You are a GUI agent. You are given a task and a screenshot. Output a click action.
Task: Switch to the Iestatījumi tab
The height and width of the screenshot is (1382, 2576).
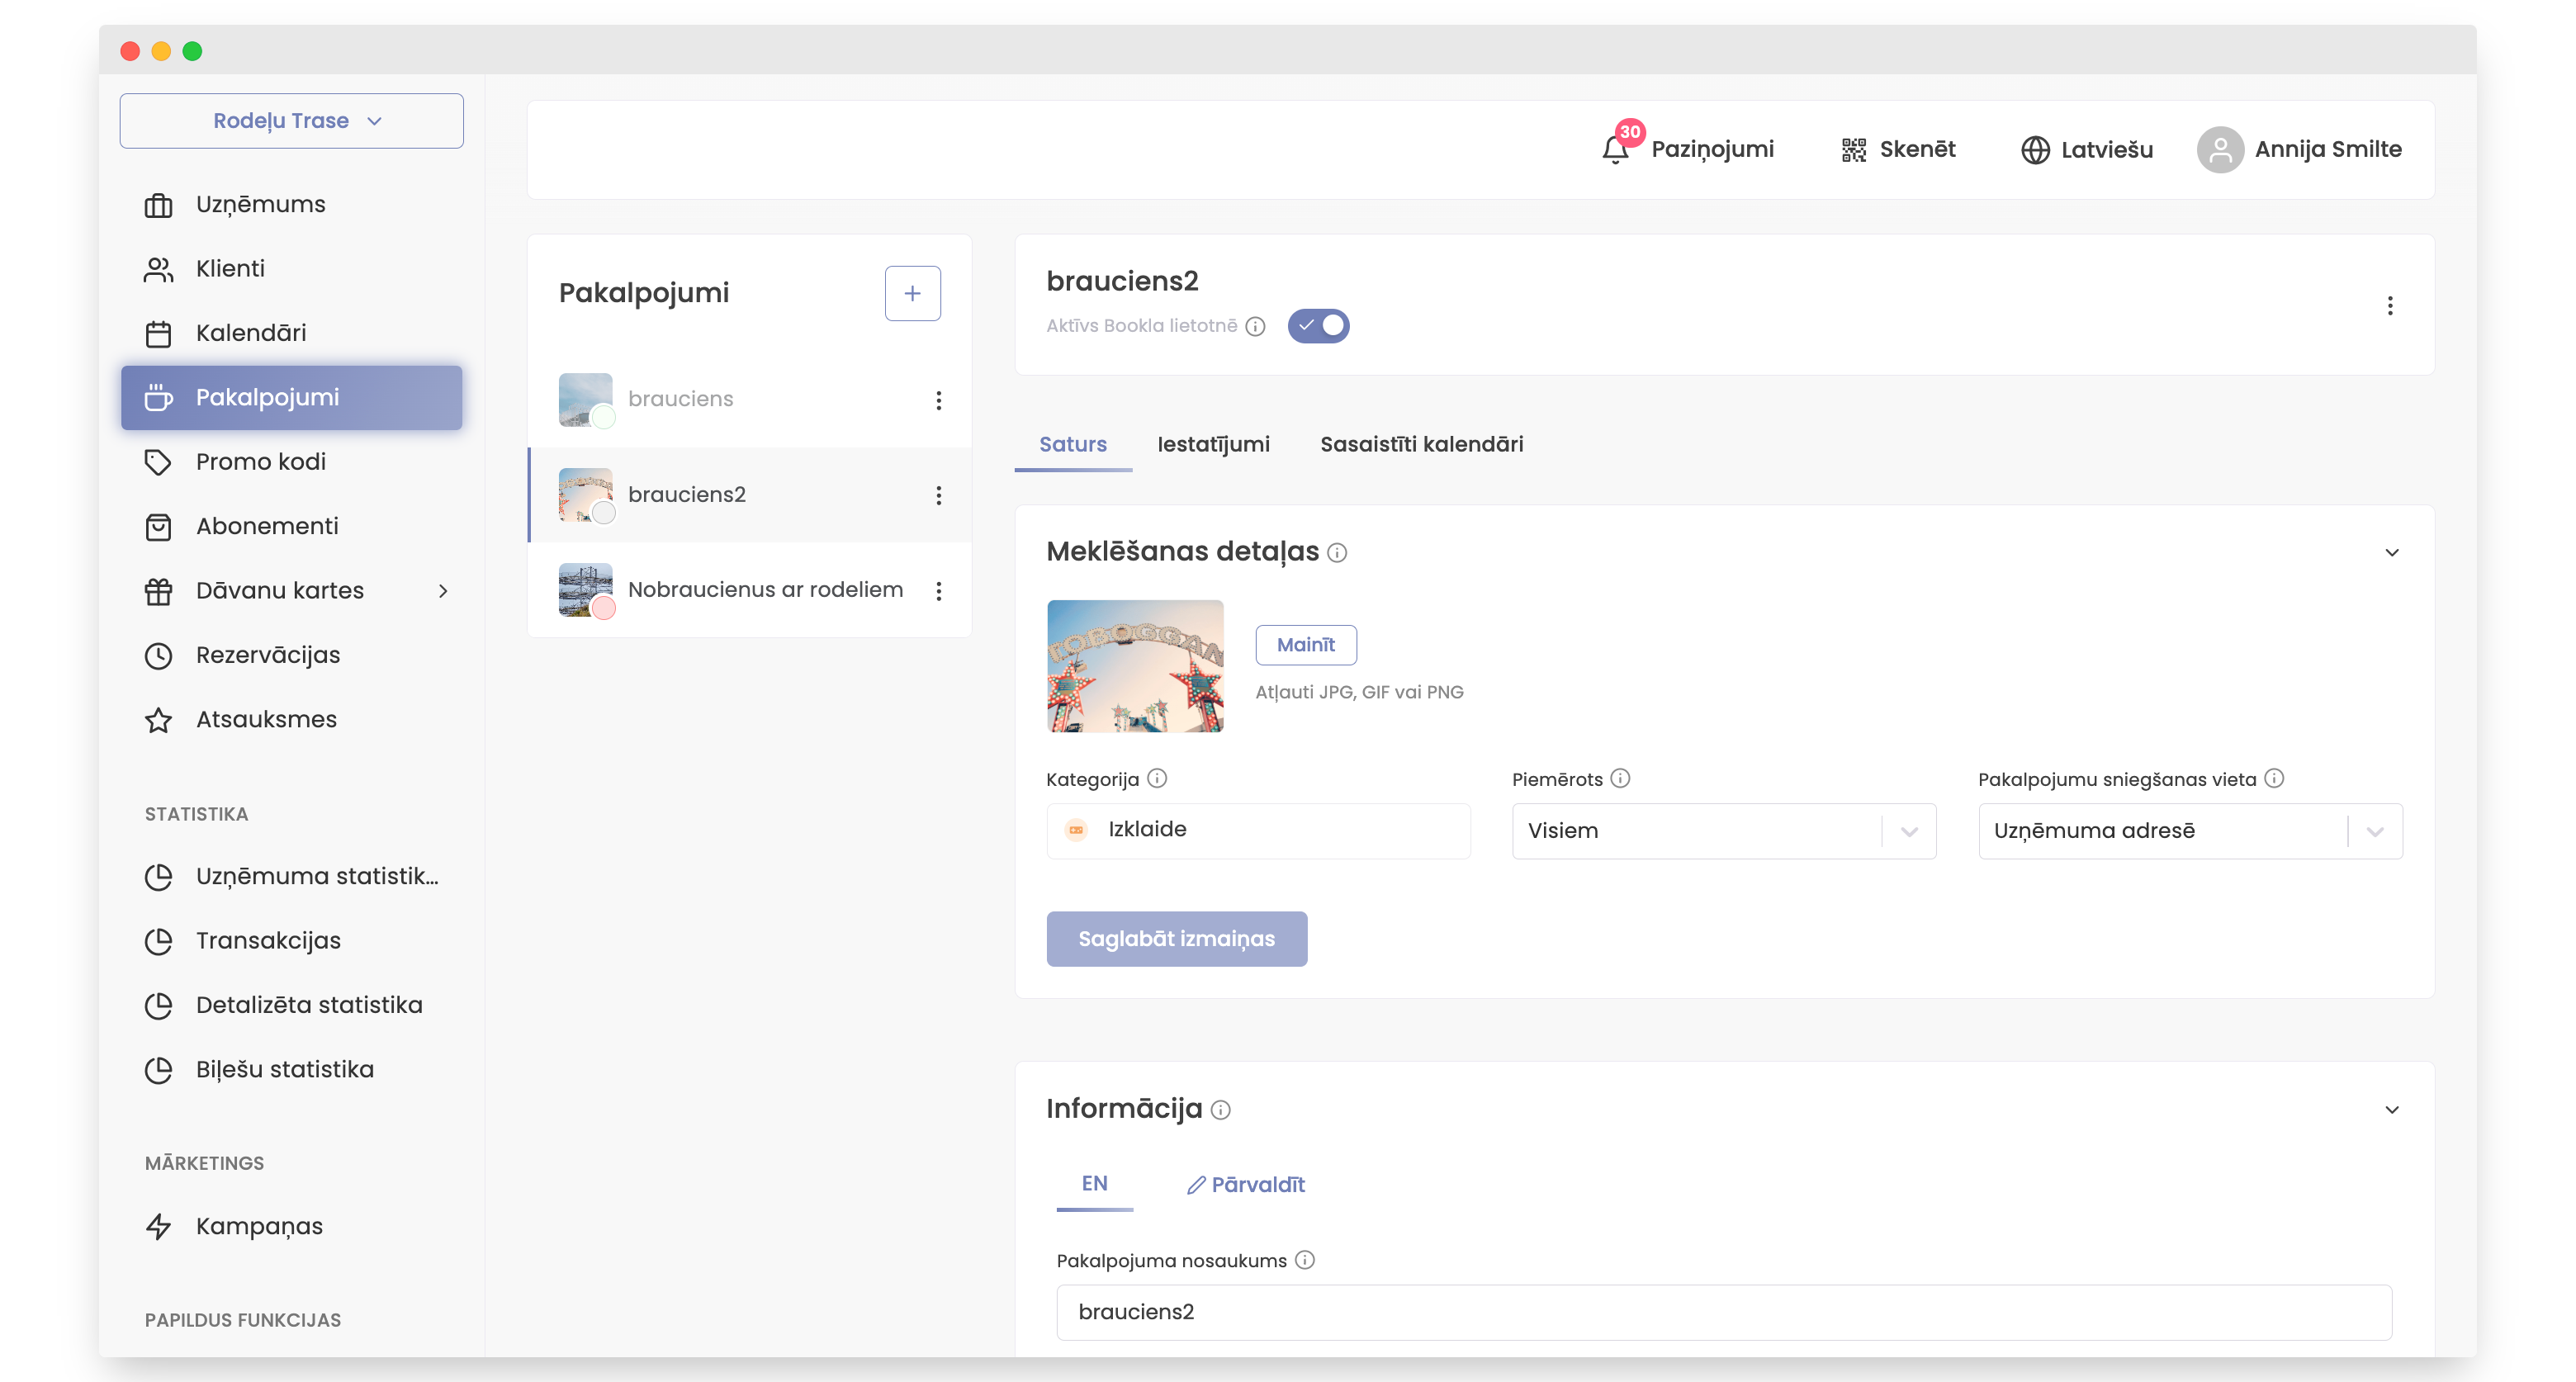1213,445
